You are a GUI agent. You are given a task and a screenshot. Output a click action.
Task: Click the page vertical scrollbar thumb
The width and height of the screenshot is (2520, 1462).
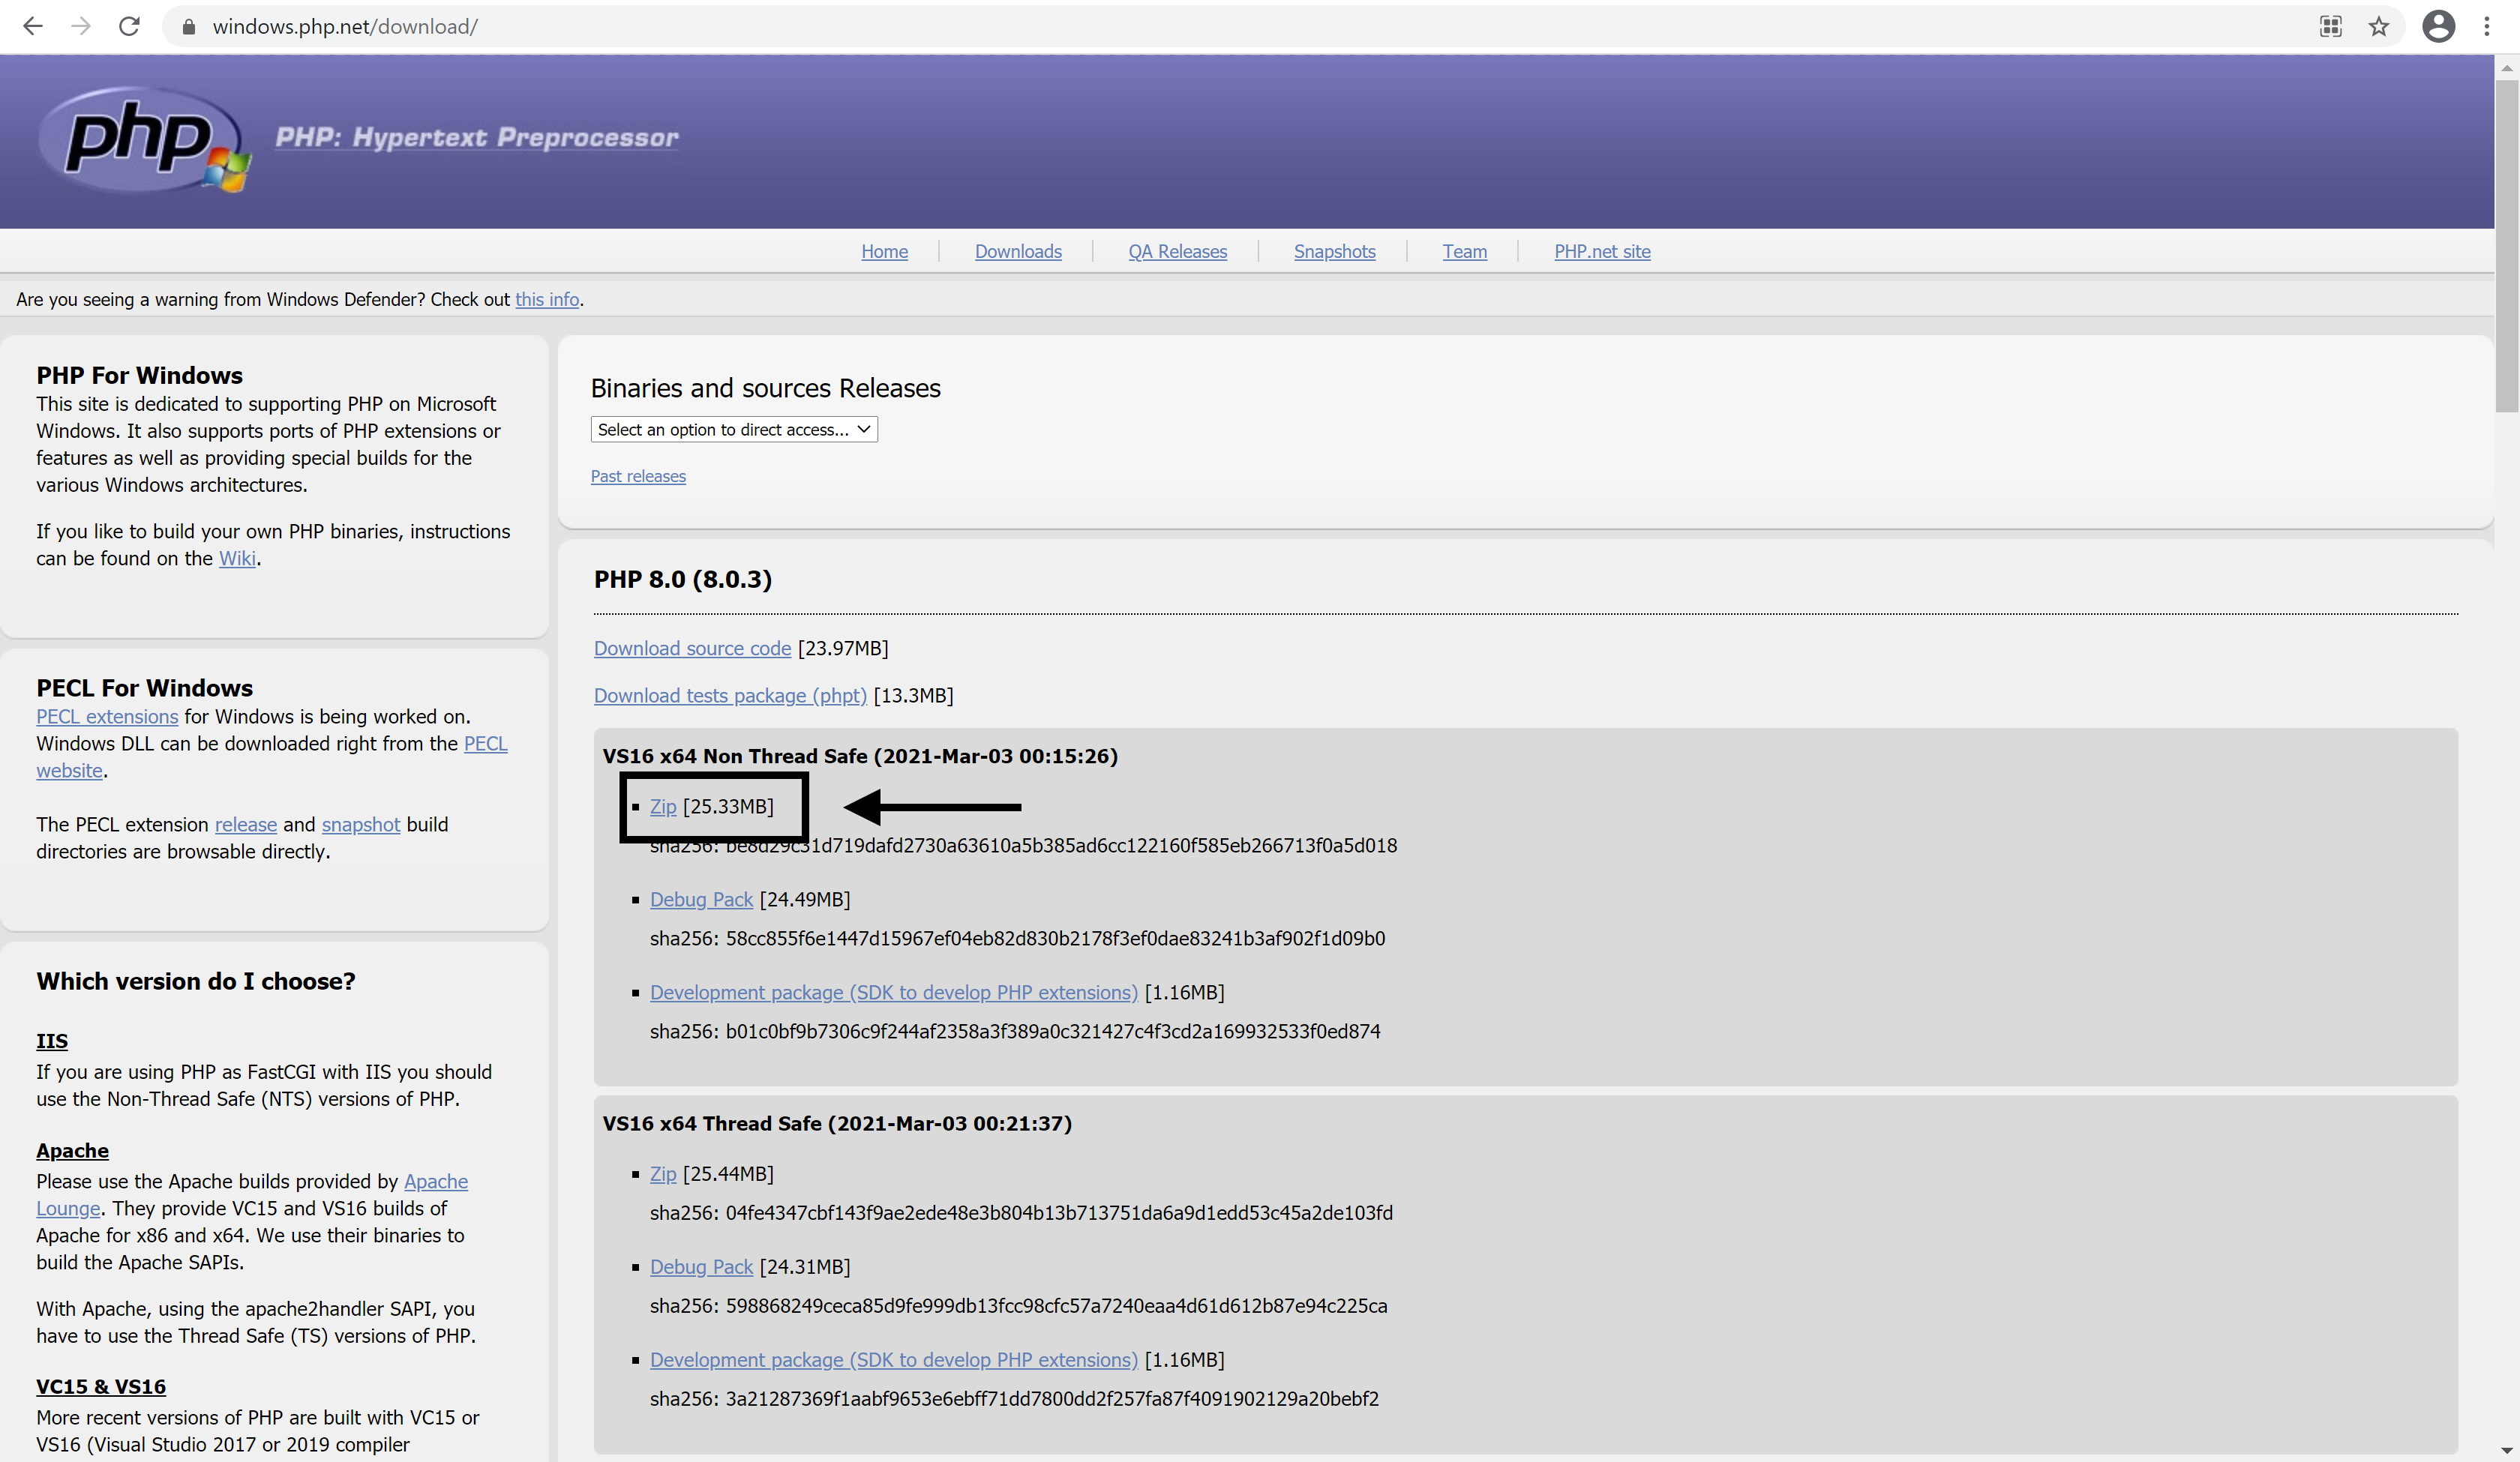coord(2506,246)
